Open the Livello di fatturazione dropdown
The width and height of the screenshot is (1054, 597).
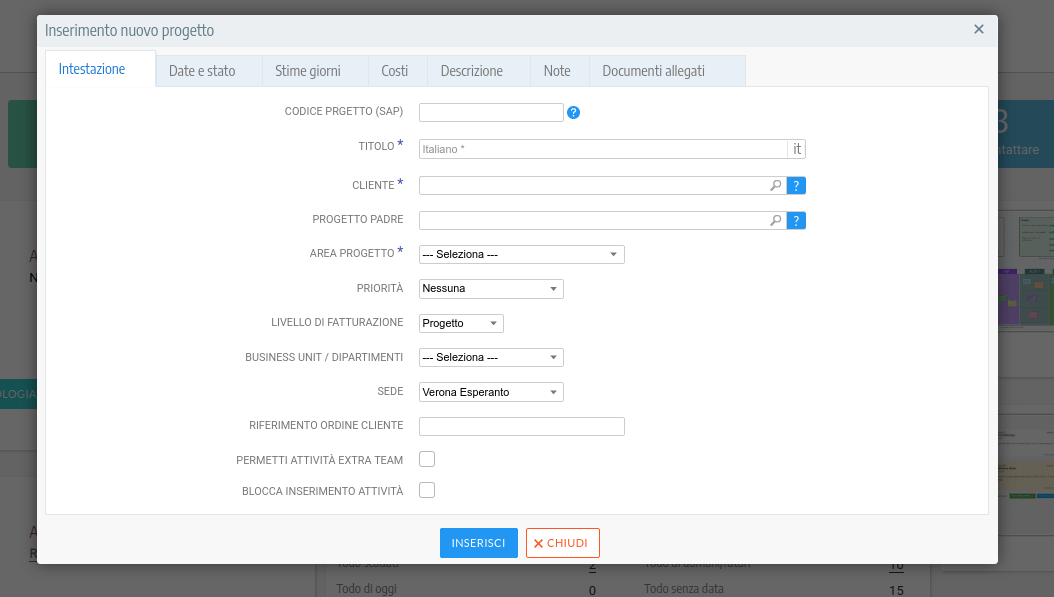point(461,324)
